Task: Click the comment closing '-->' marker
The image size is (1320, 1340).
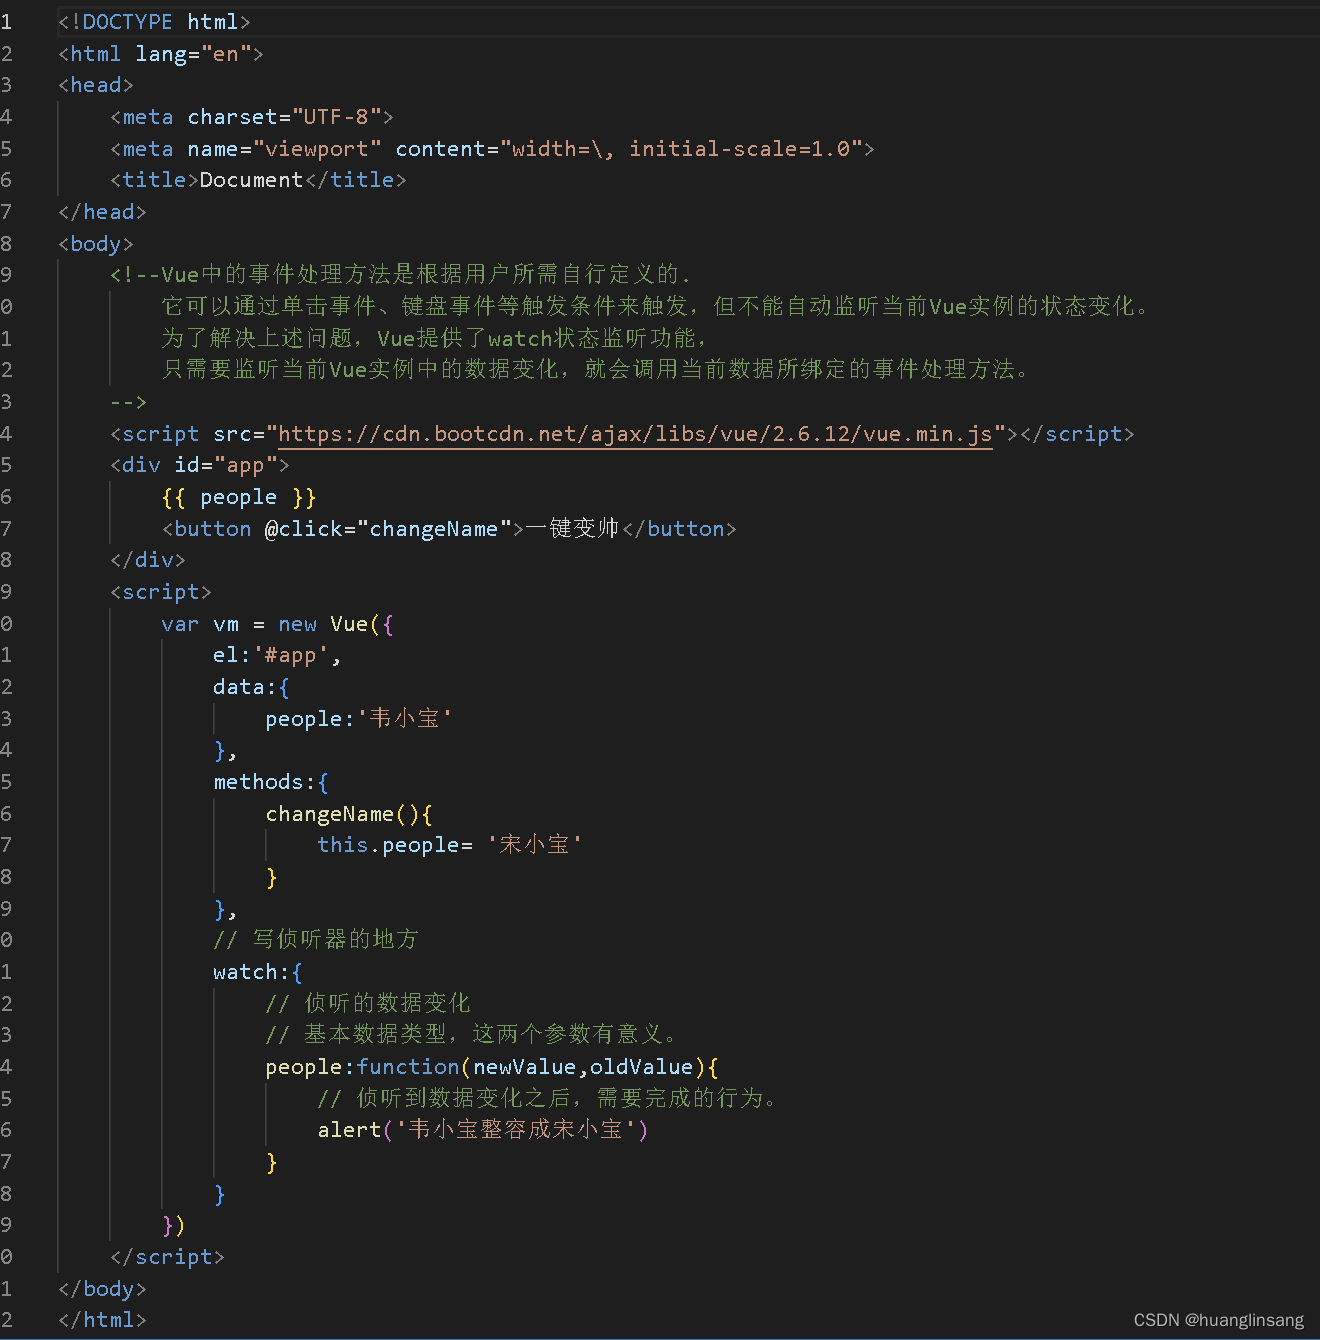Action: point(129,402)
